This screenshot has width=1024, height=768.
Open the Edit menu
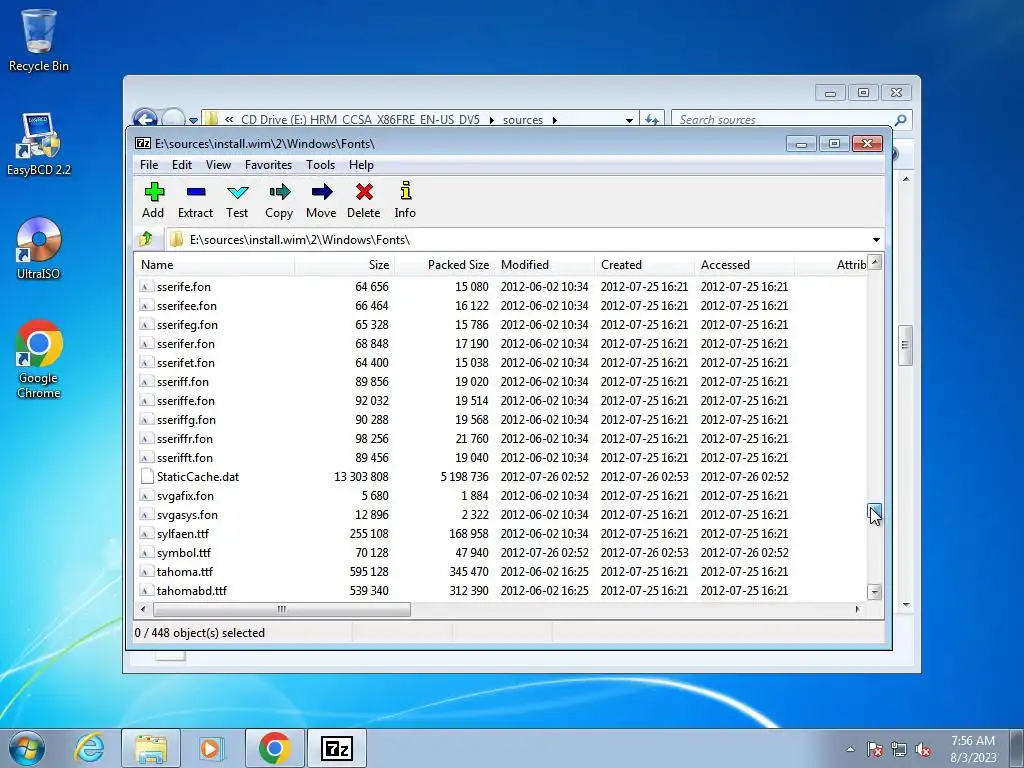[x=182, y=165]
